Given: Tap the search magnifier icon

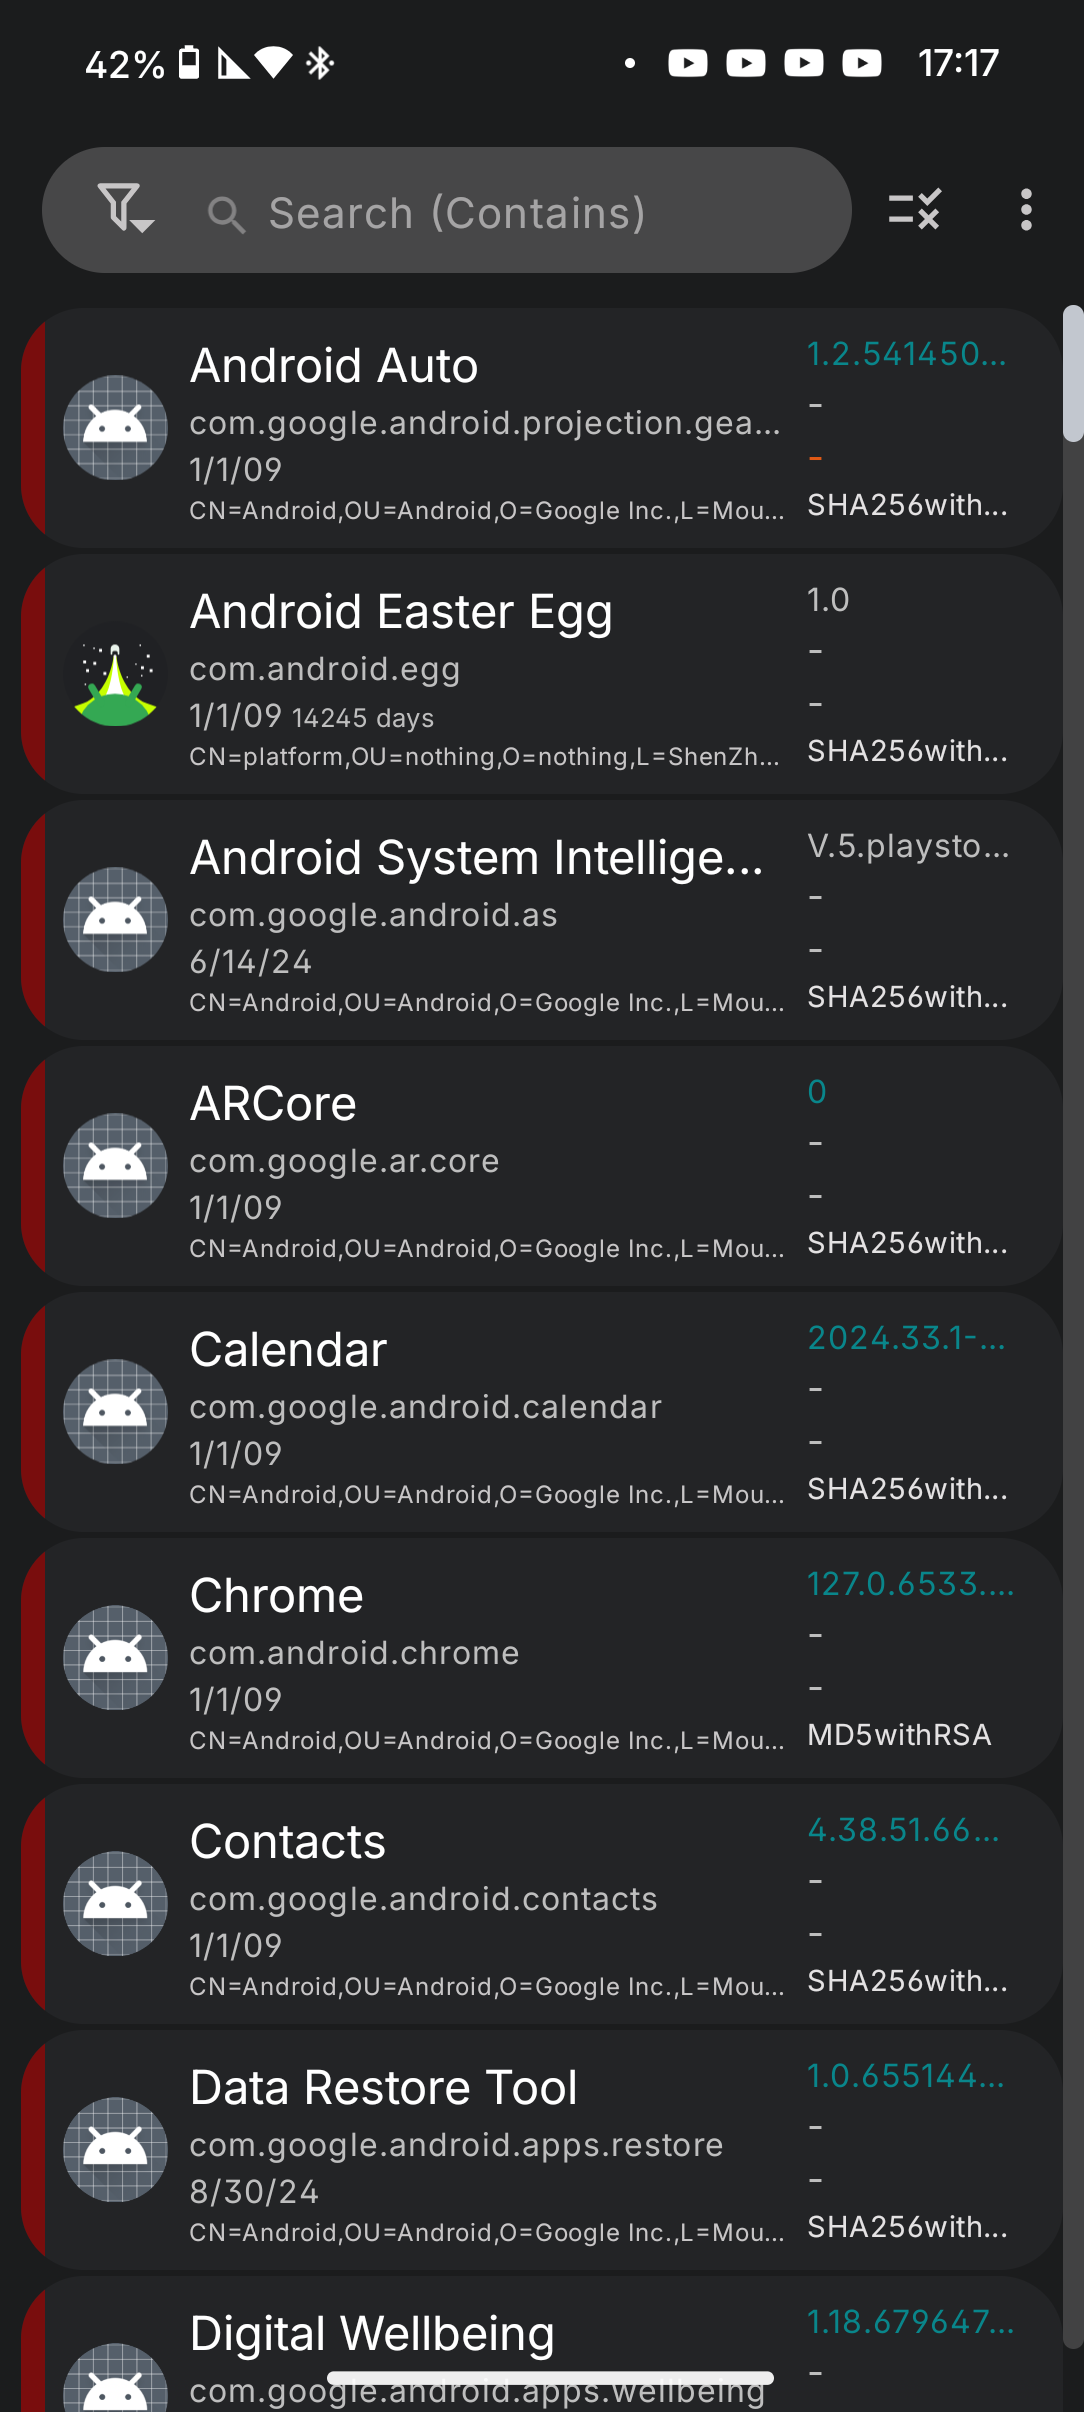Looking at the screenshot, I should [x=226, y=213].
